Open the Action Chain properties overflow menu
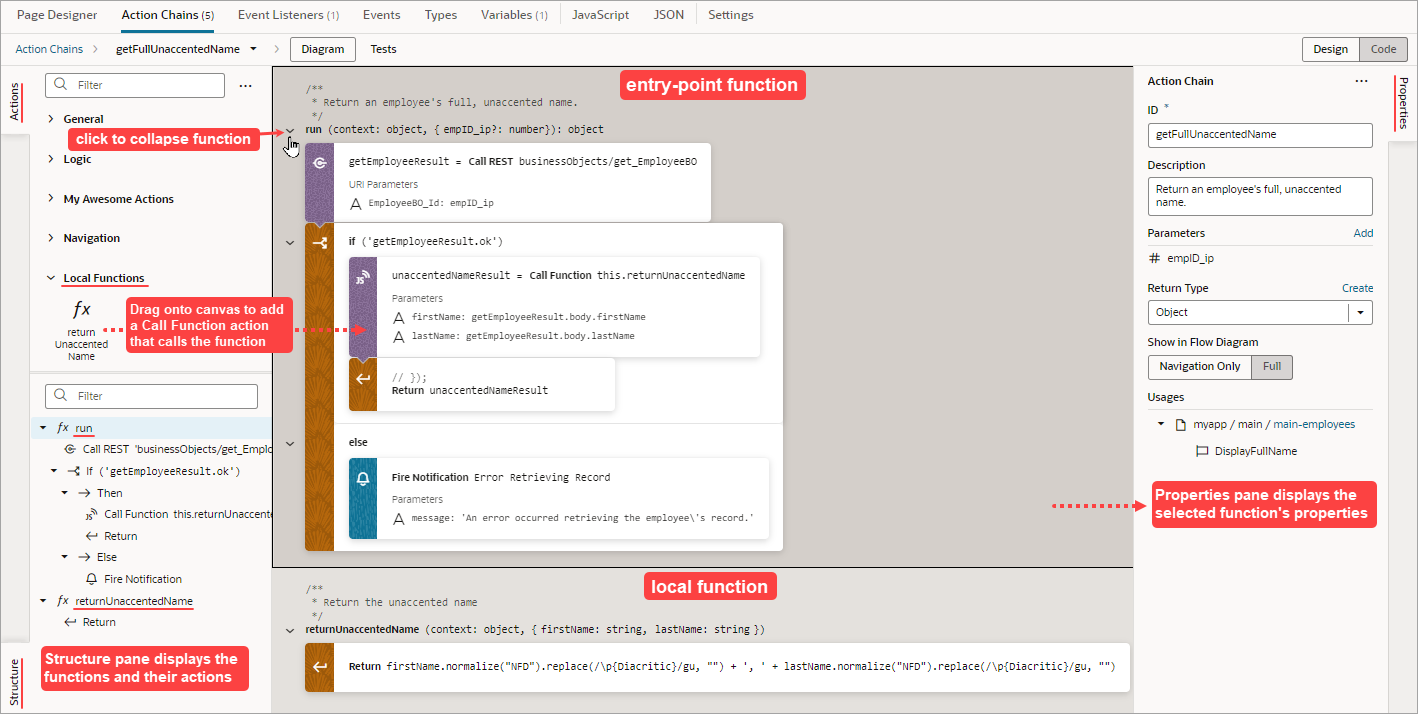Viewport: 1418px width, 714px height. [1360, 81]
